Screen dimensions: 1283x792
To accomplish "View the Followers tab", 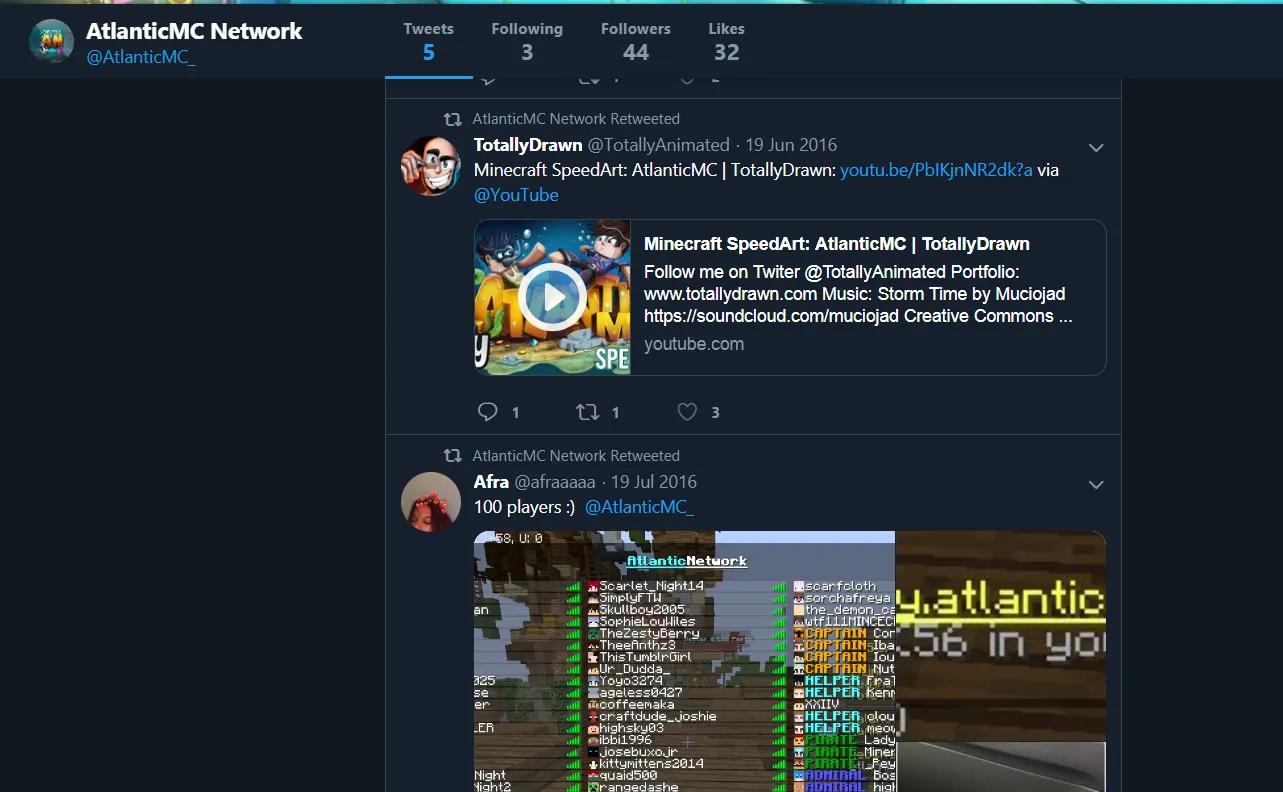I will (x=636, y=41).
